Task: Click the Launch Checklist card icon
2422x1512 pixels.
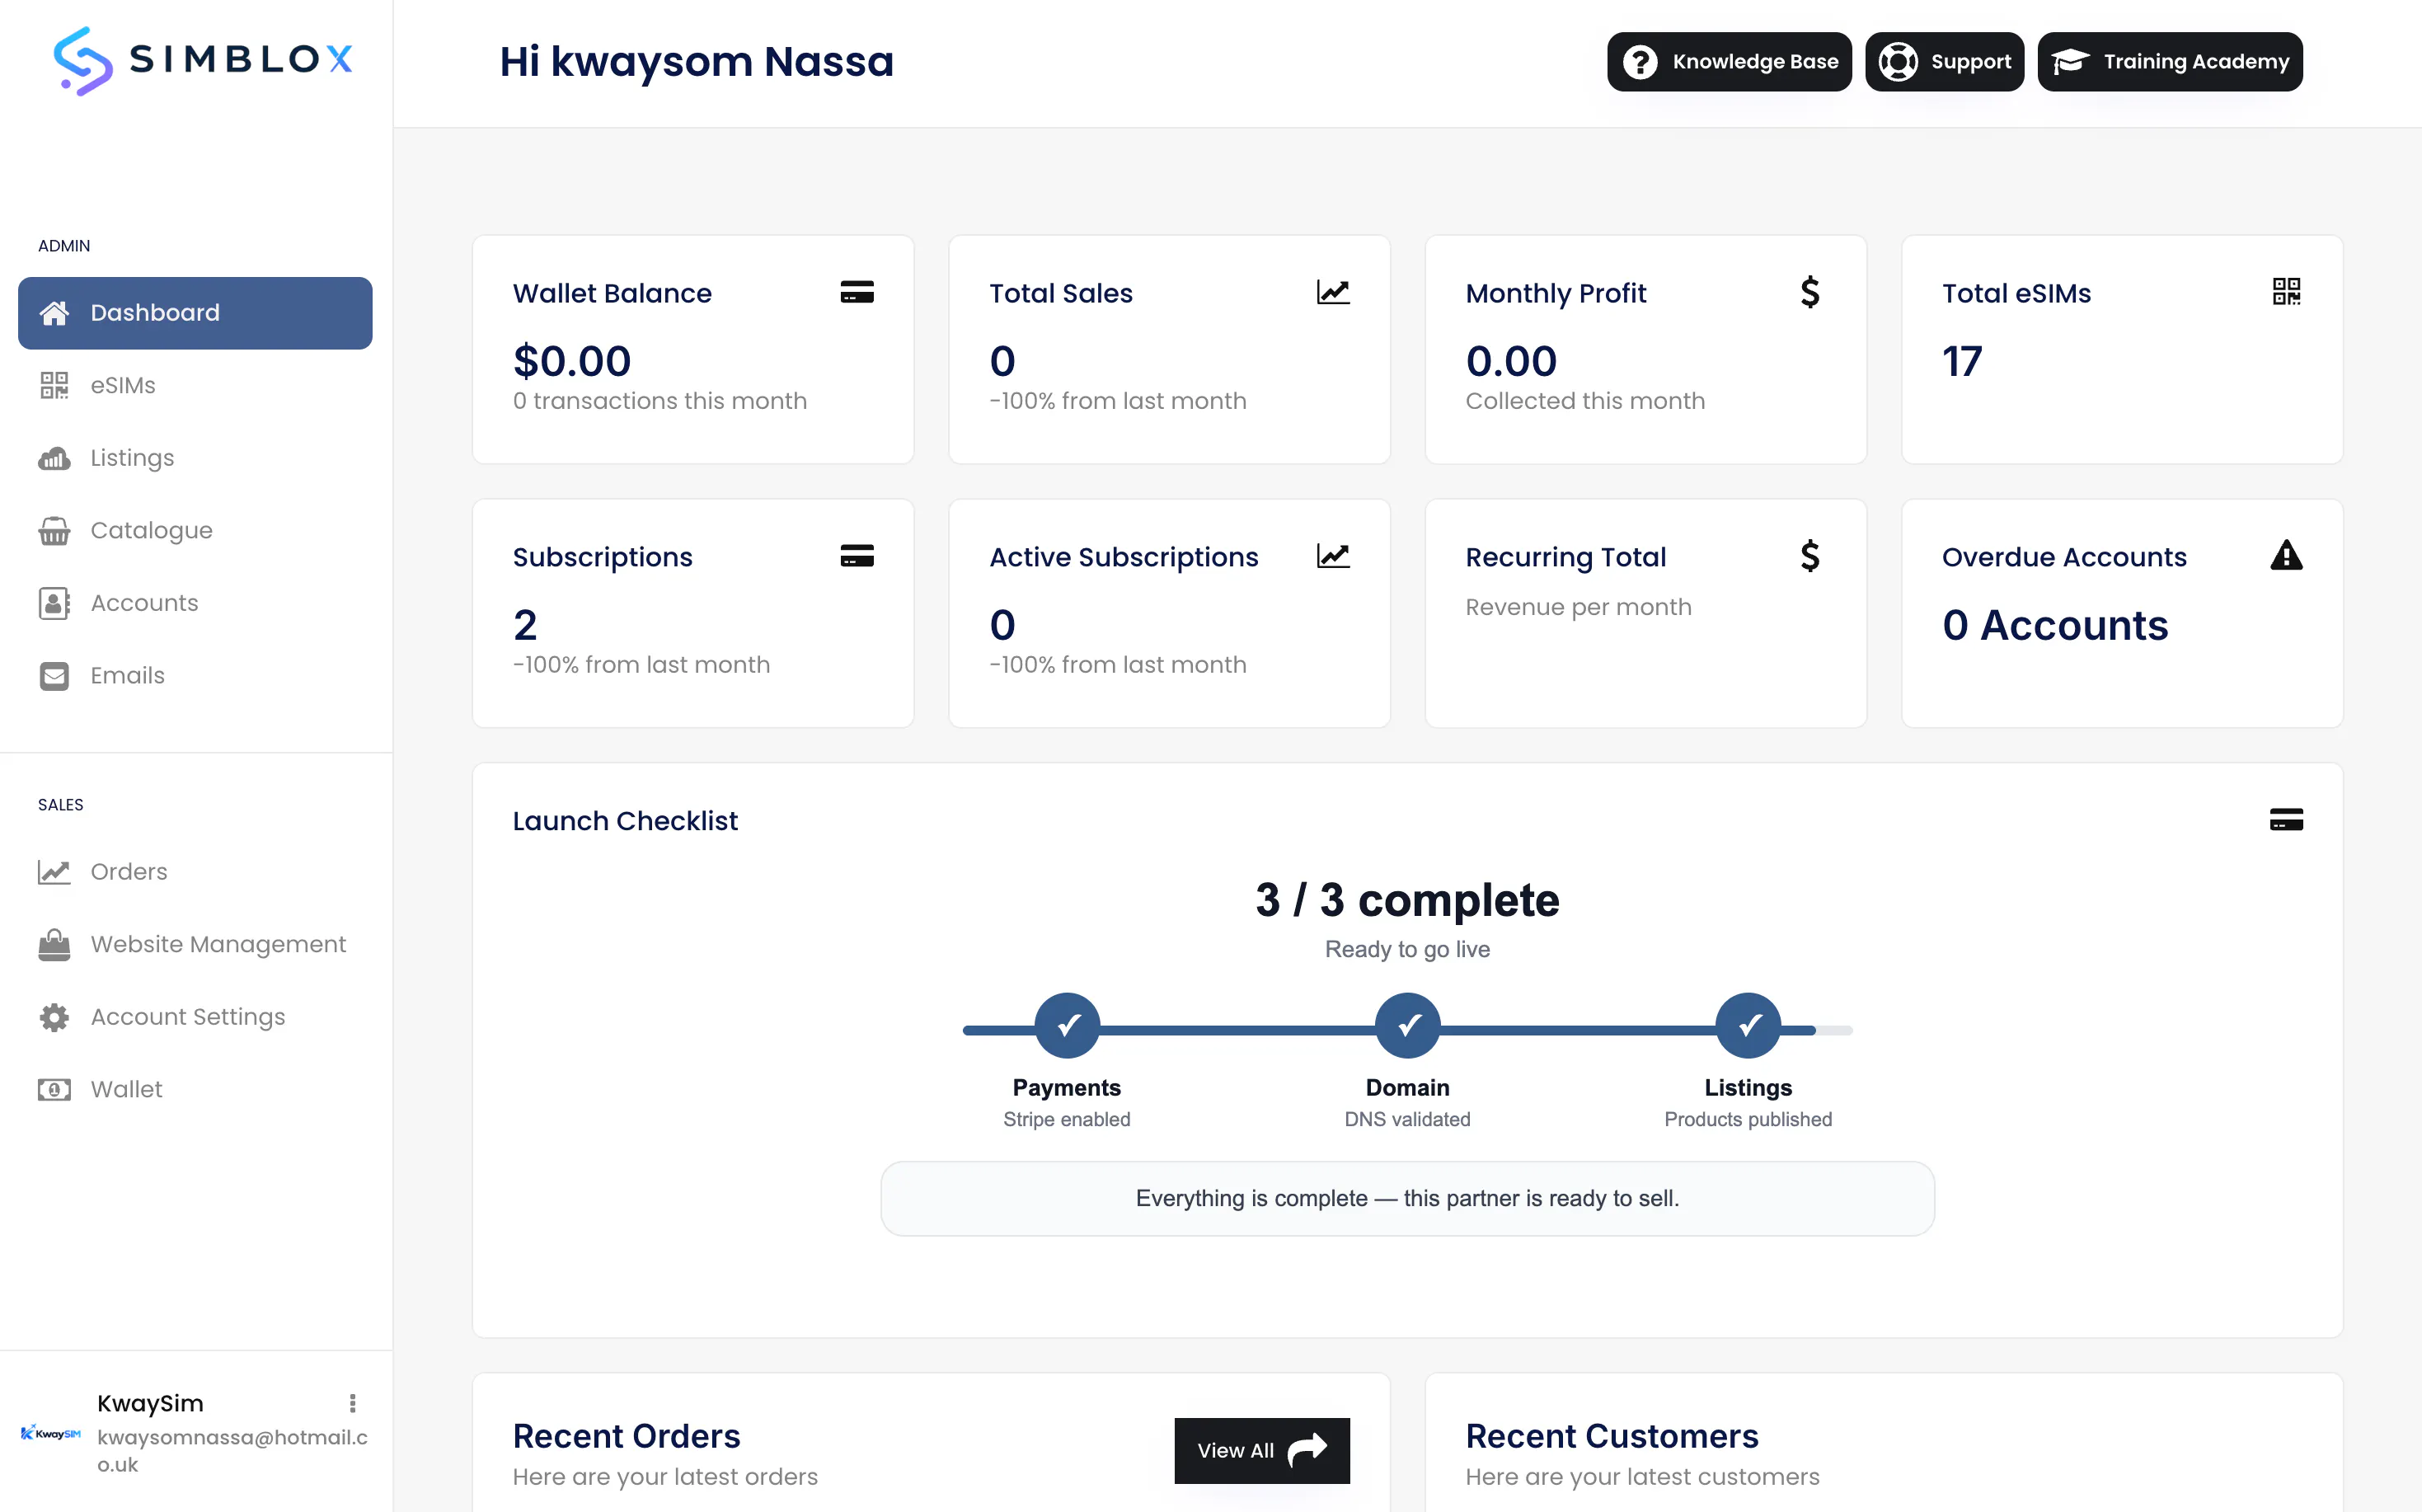Action: tap(2286, 820)
